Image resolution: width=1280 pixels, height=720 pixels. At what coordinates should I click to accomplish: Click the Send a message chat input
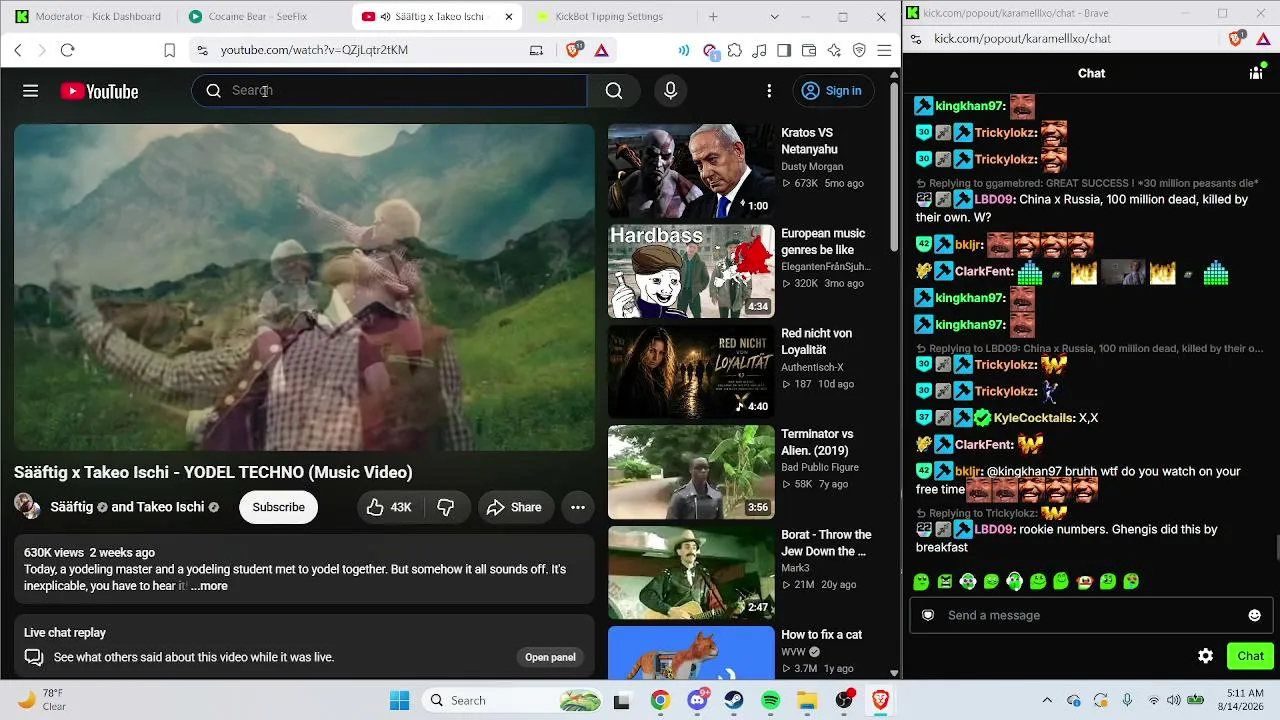coord(1090,615)
